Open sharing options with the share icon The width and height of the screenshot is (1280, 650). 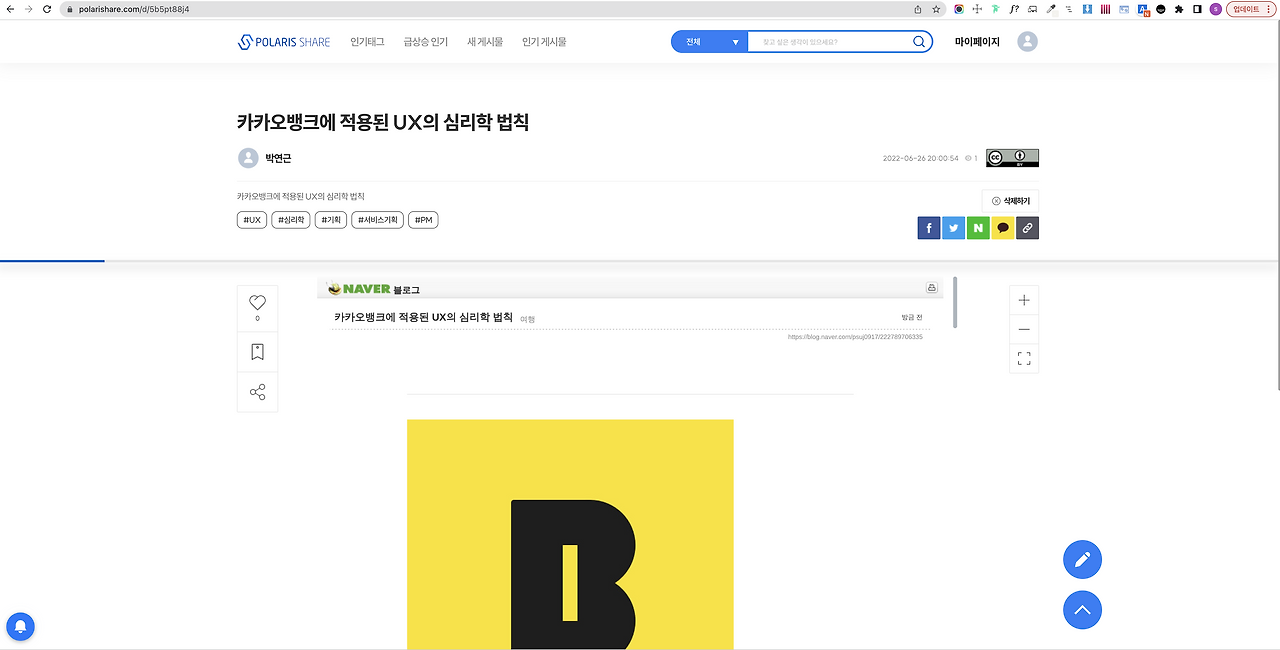point(257,392)
